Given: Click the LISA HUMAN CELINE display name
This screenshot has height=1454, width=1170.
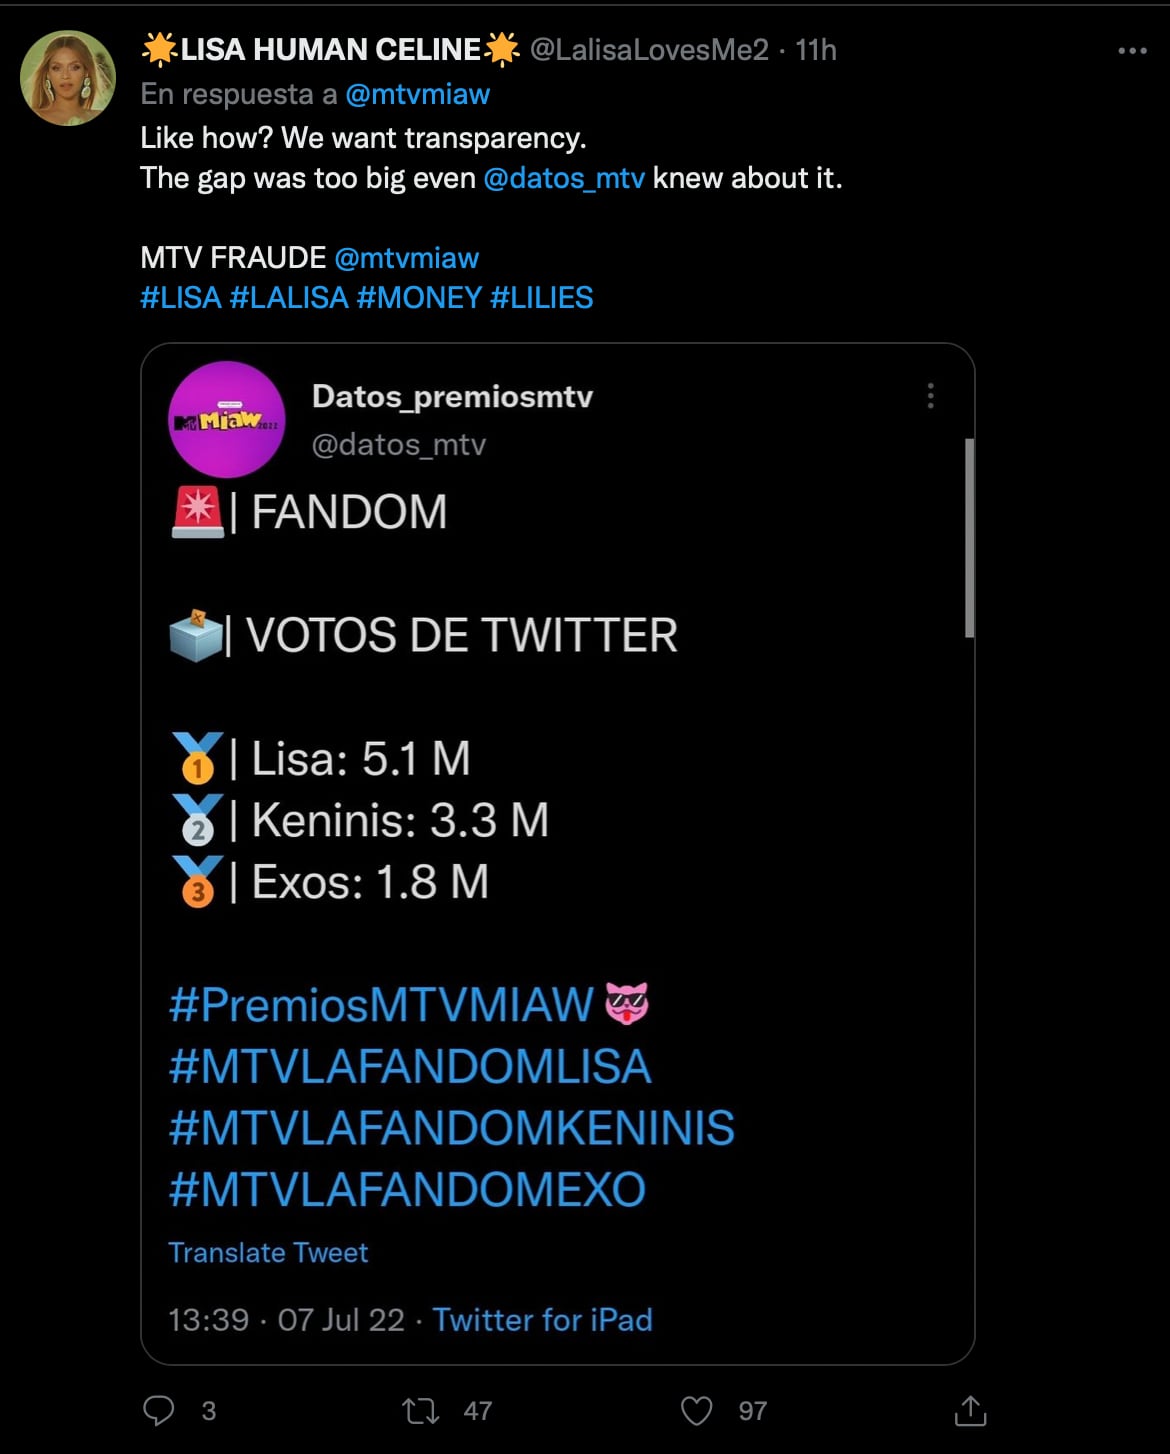Looking at the screenshot, I should 330,50.
